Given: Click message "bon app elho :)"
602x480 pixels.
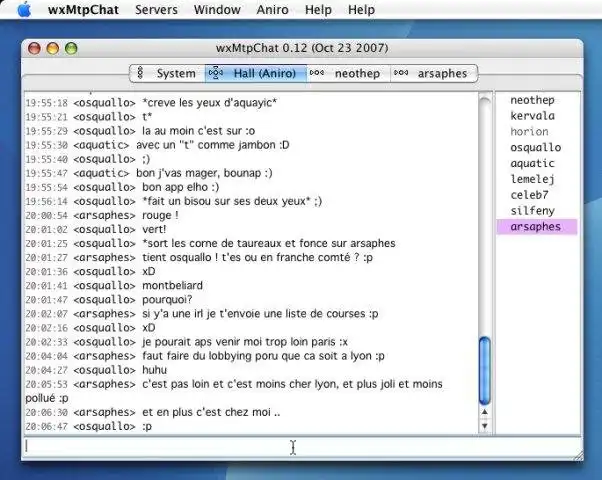Looking at the screenshot, I should (x=180, y=187).
